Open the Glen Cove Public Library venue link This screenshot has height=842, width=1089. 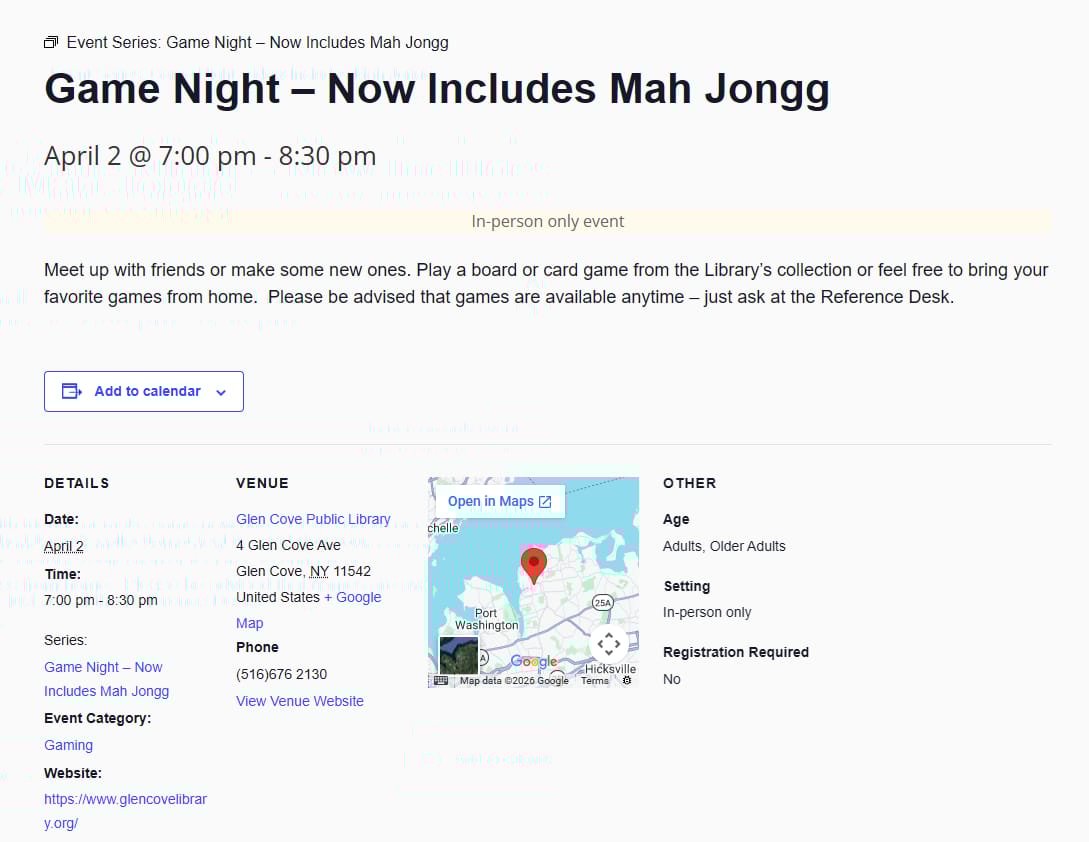[313, 519]
